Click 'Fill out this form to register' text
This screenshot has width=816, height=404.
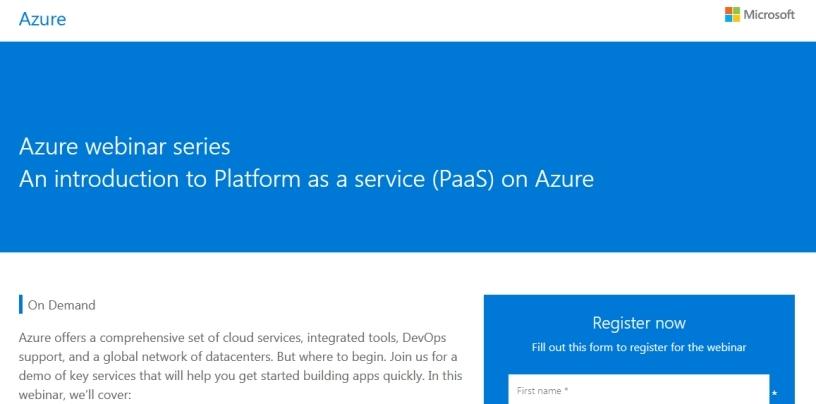coord(639,348)
